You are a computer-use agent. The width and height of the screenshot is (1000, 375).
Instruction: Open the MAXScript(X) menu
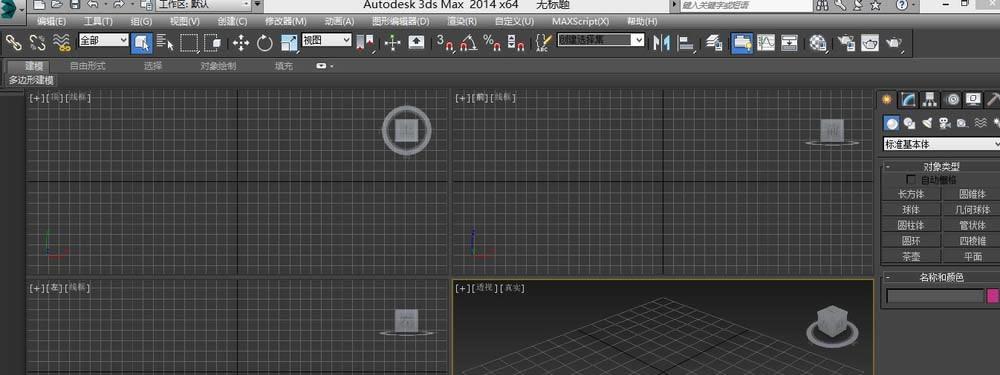pyautogui.click(x=580, y=21)
